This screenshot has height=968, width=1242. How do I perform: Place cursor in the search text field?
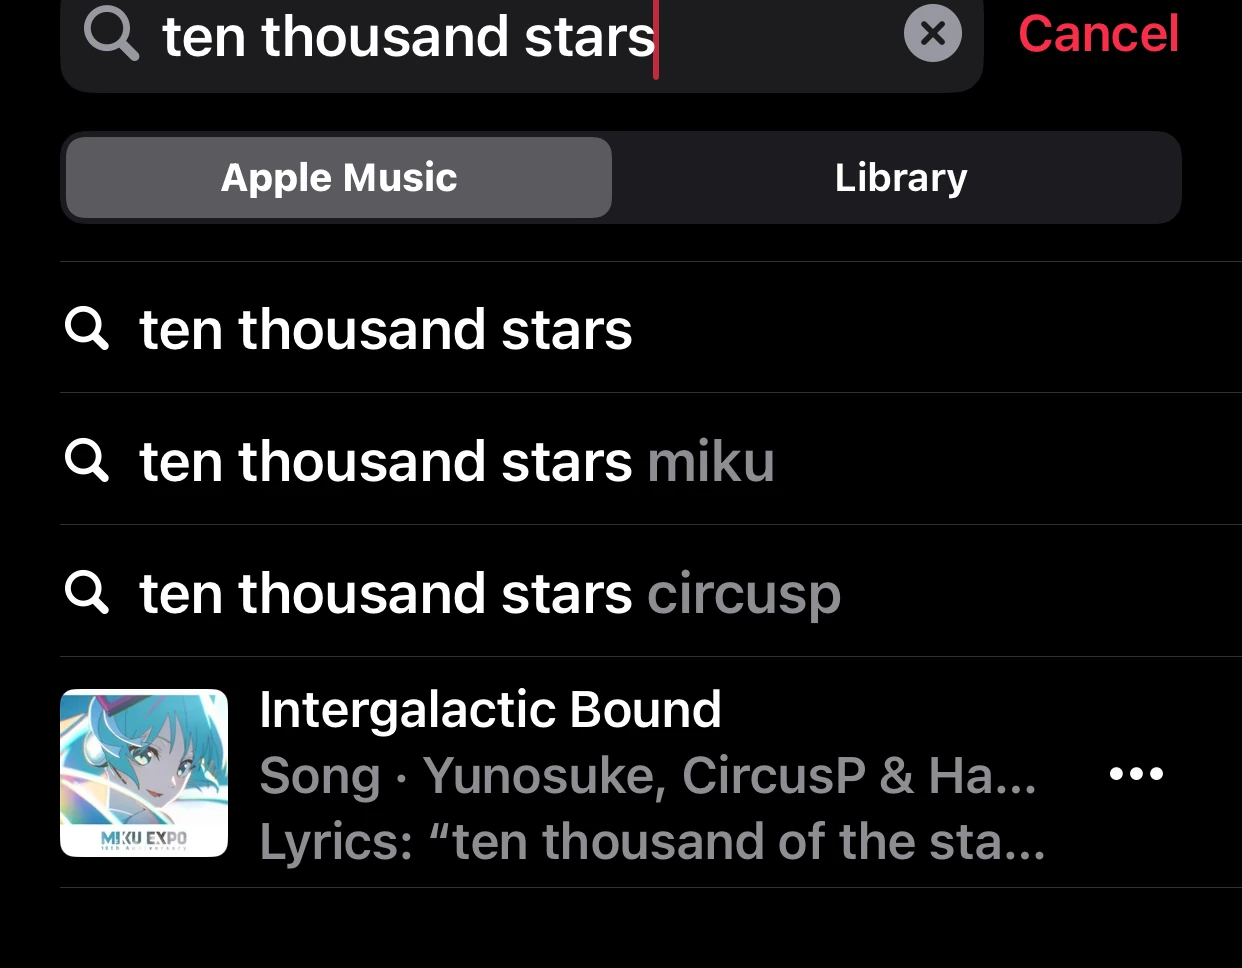[x=520, y=36]
